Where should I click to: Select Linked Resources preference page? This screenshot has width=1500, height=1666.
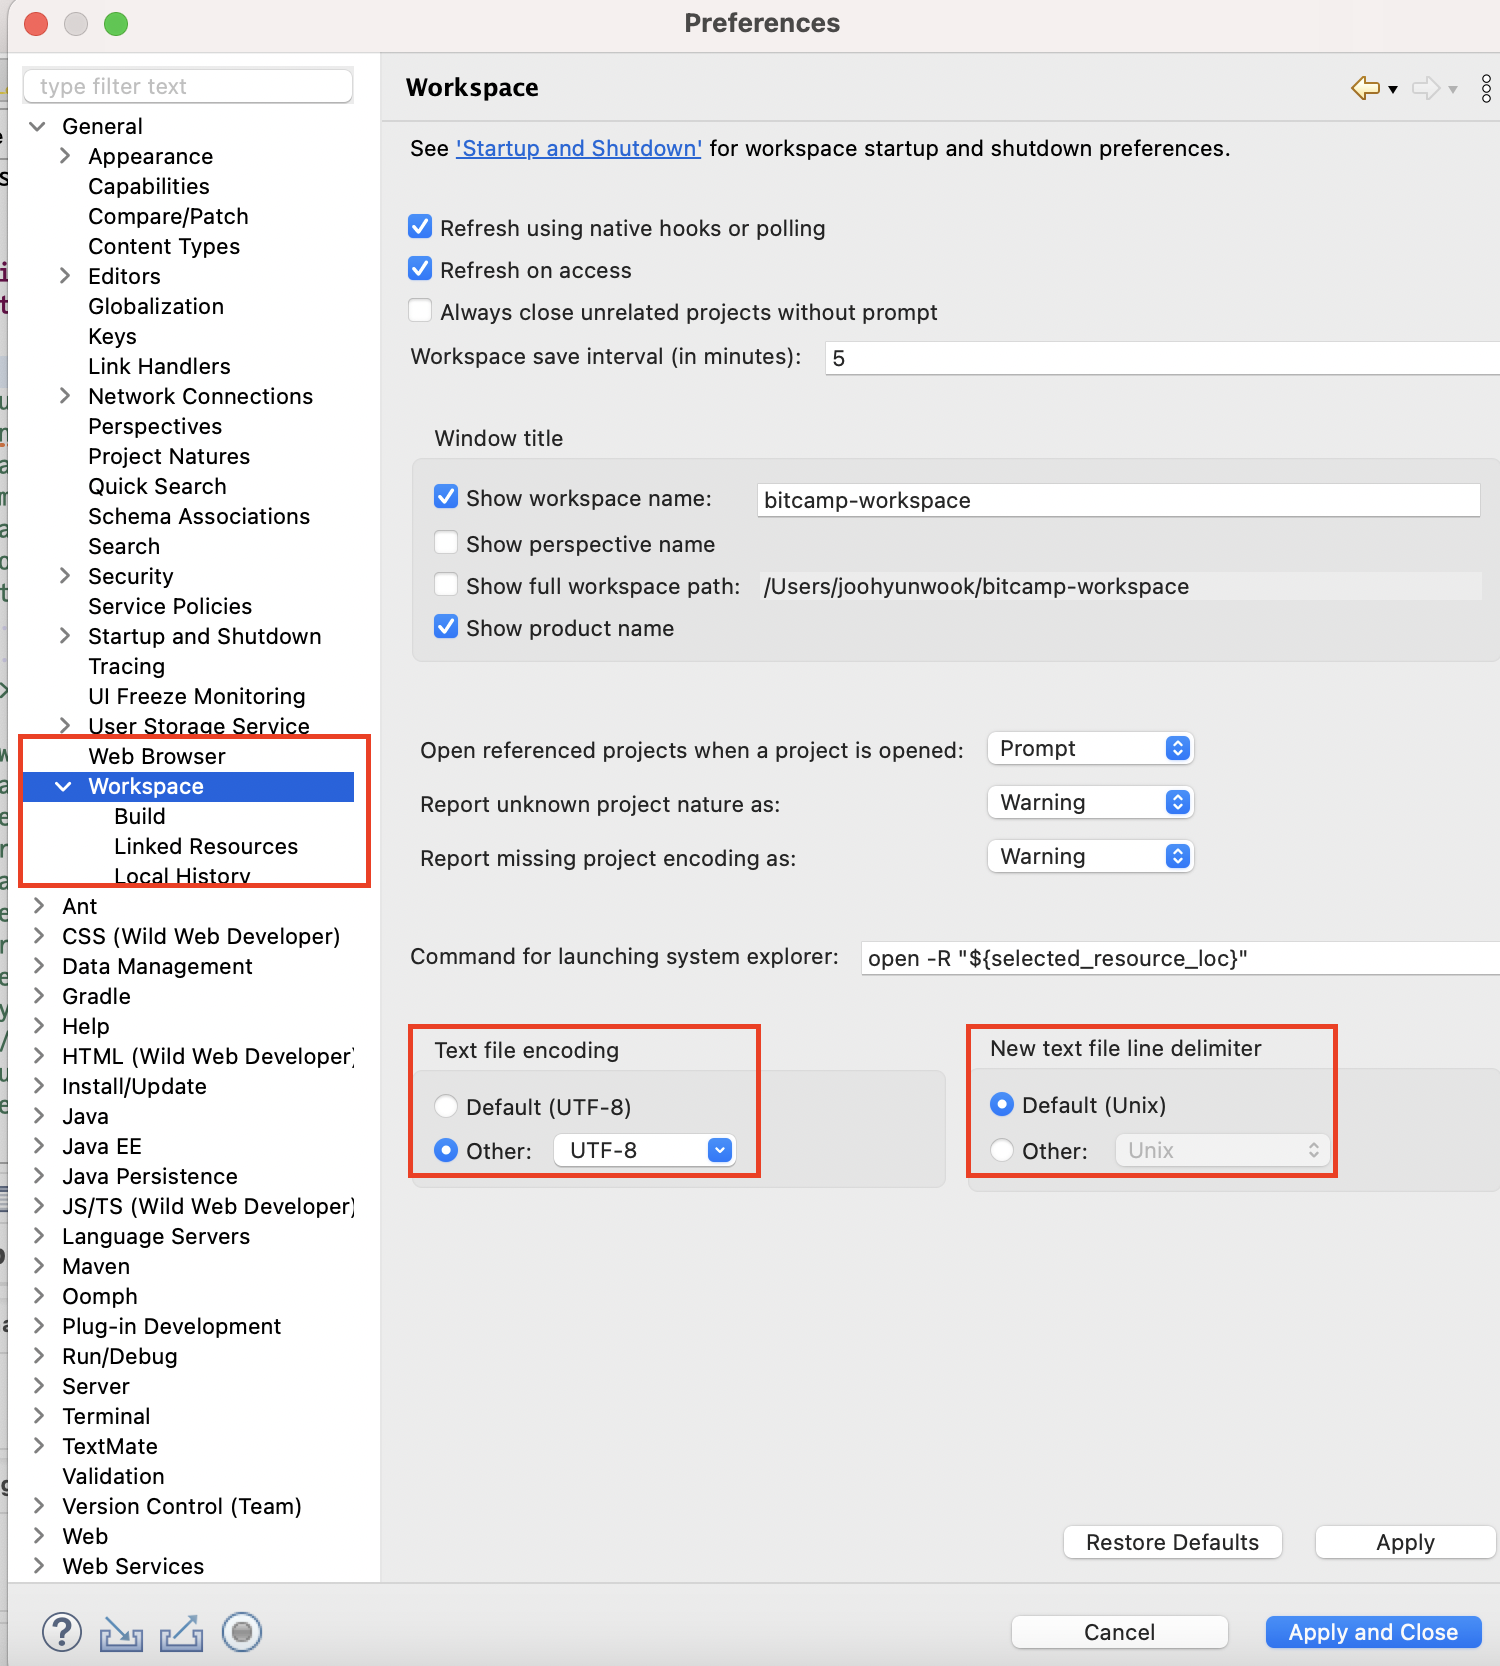point(206,846)
